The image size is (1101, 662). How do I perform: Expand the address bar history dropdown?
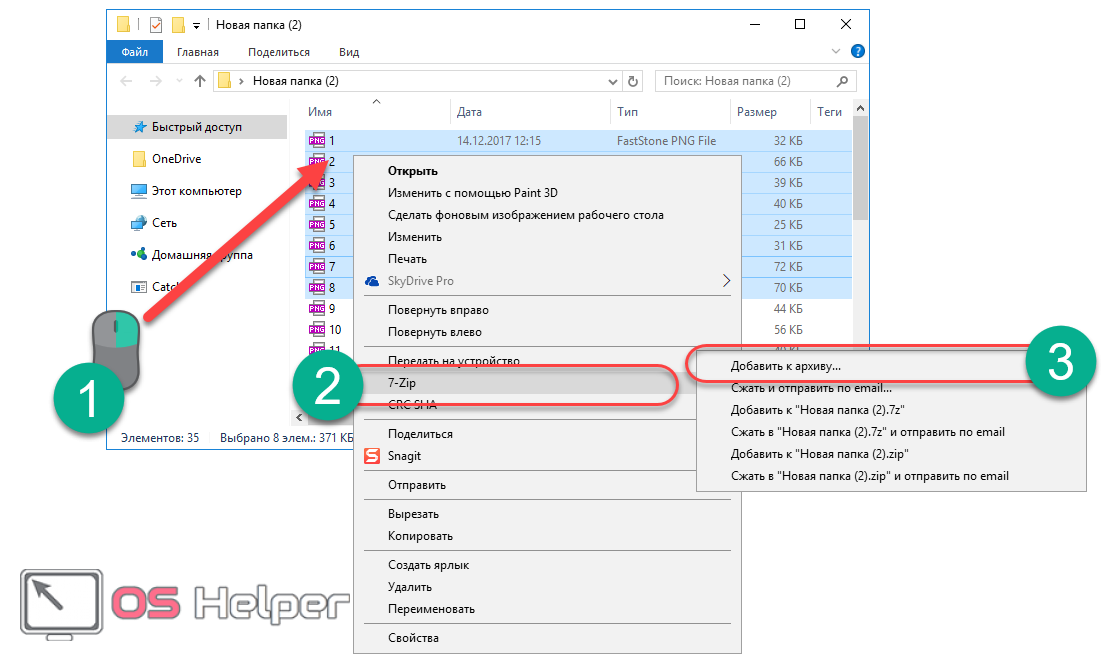[612, 81]
